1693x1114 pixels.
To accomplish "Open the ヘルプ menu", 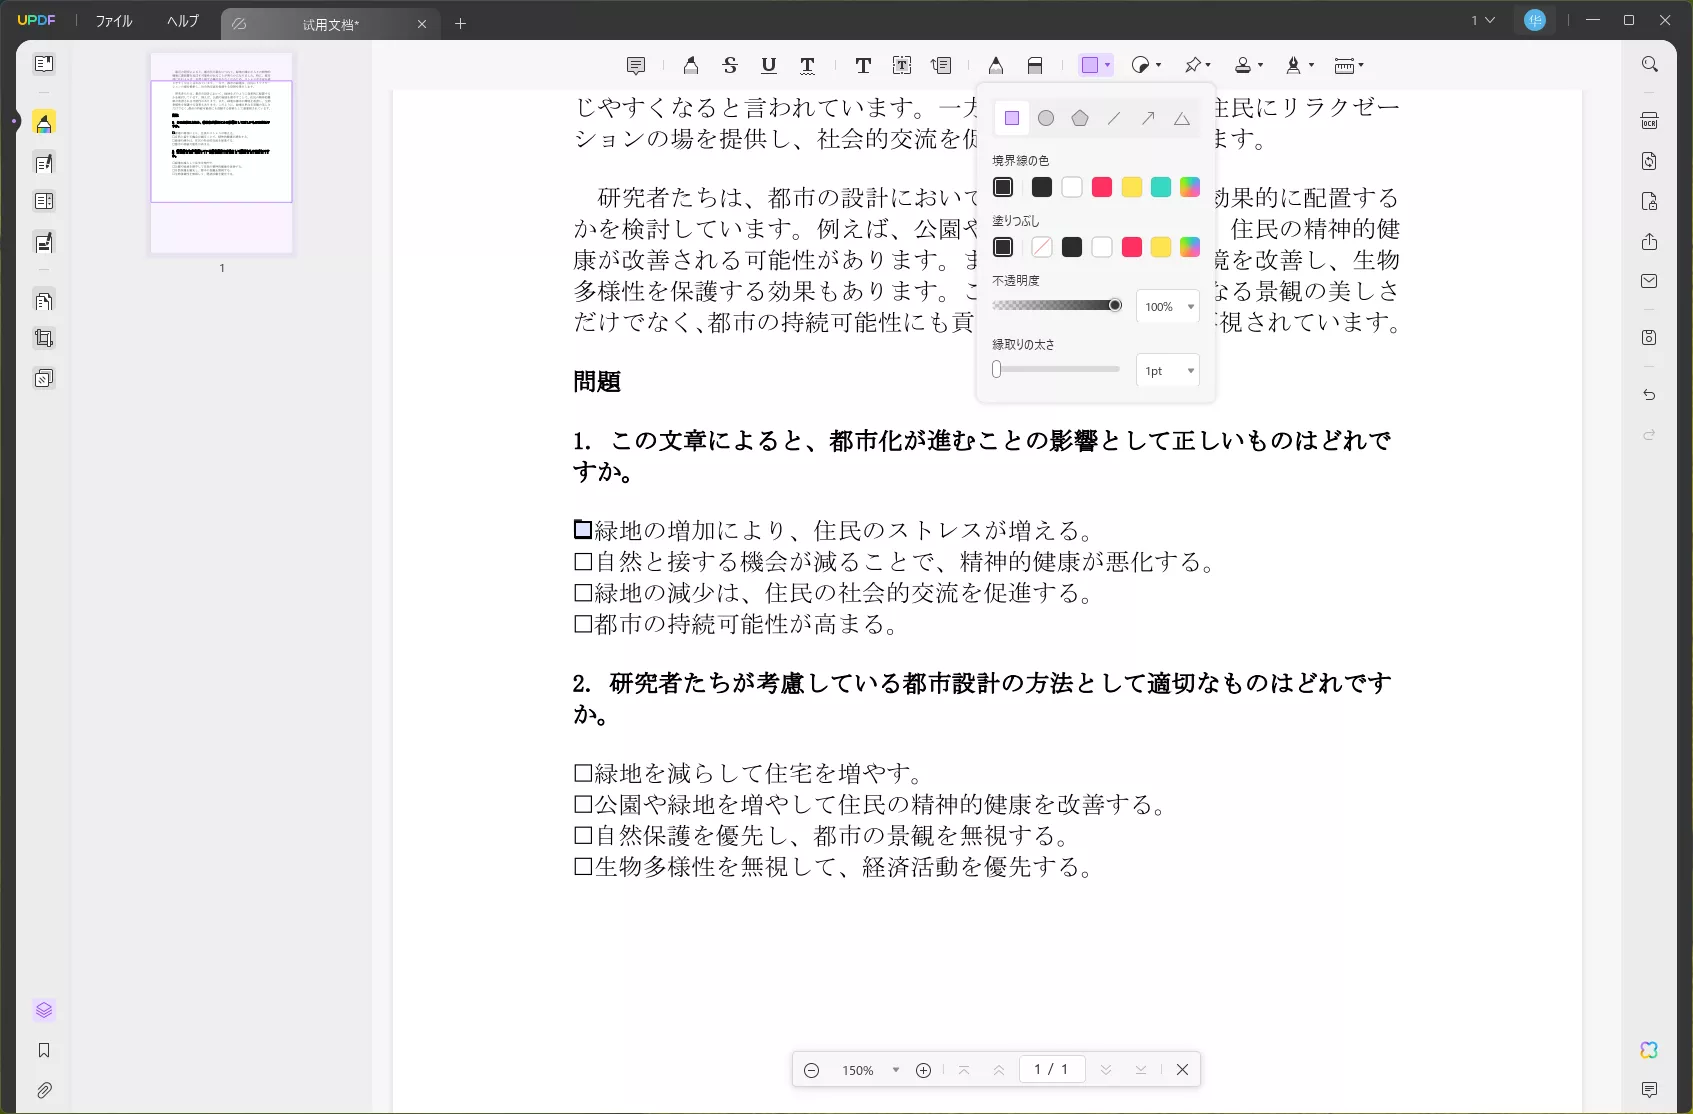I will 183,21.
